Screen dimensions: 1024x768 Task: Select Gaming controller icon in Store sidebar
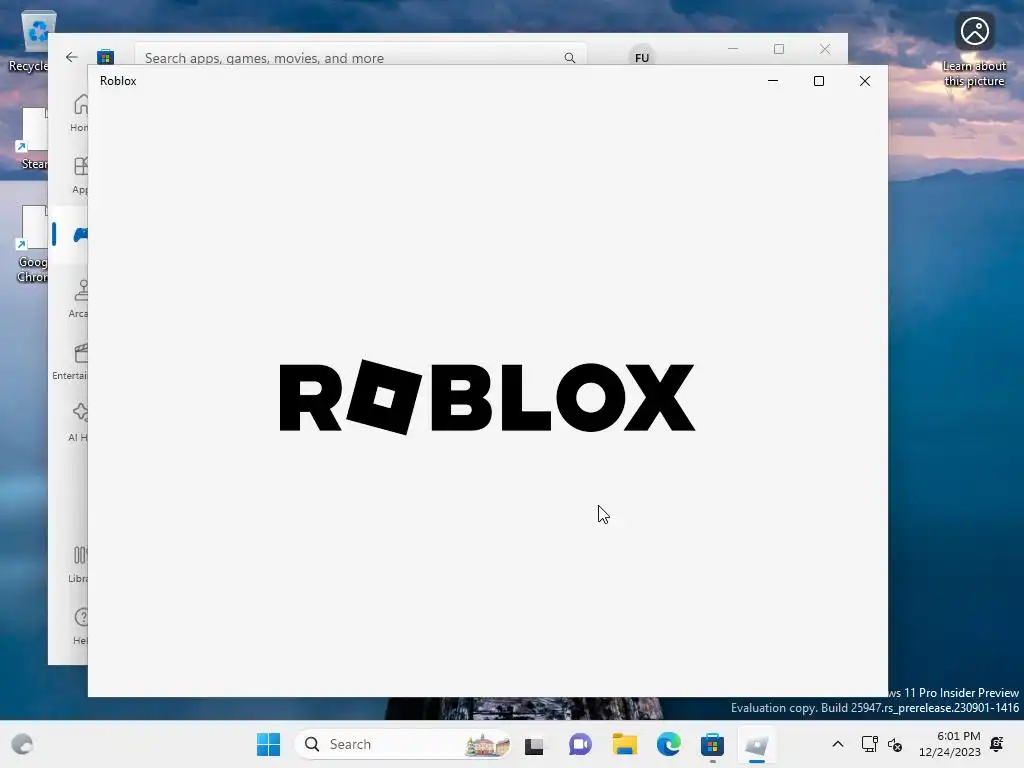pos(80,234)
